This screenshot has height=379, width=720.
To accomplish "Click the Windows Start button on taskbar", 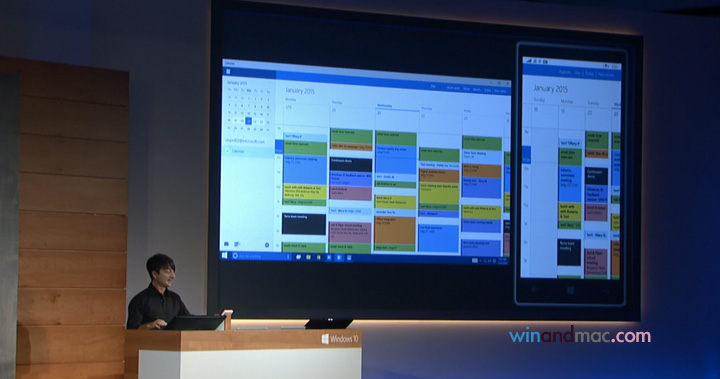I will [x=225, y=255].
